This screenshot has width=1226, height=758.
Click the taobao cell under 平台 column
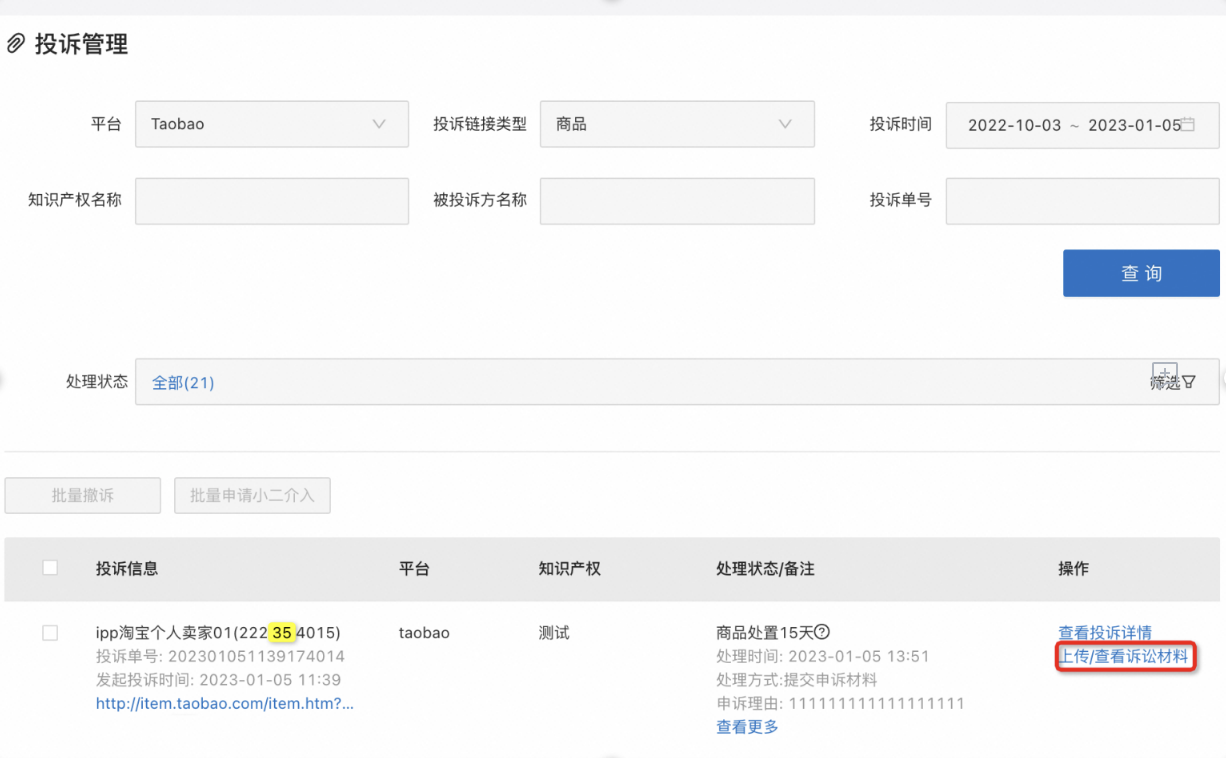point(424,632)
